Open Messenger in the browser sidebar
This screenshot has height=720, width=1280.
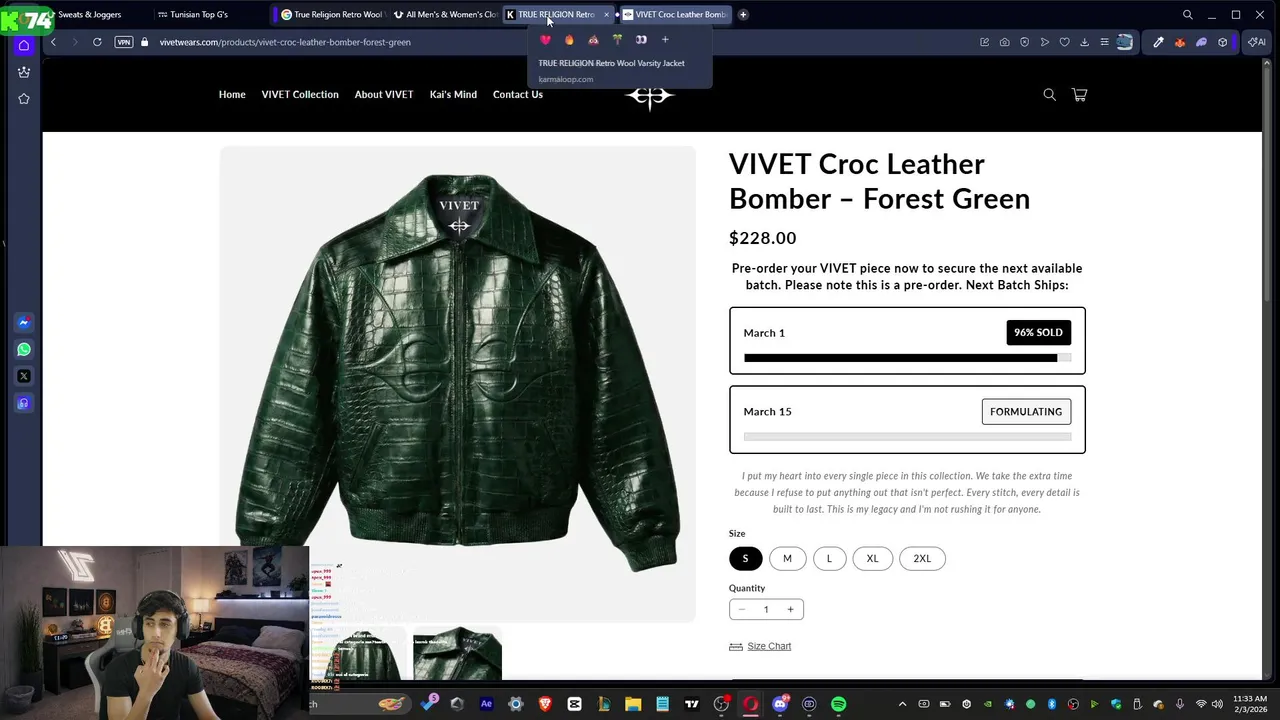click(x=24, y=322)
